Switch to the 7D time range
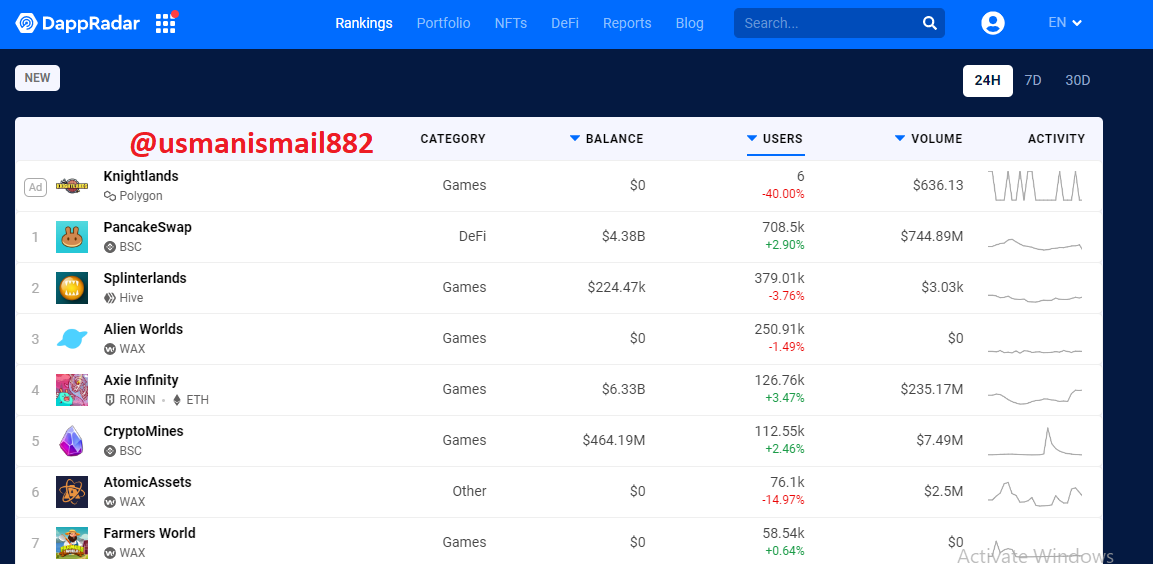1153x564 pixels. [1033, 81]
